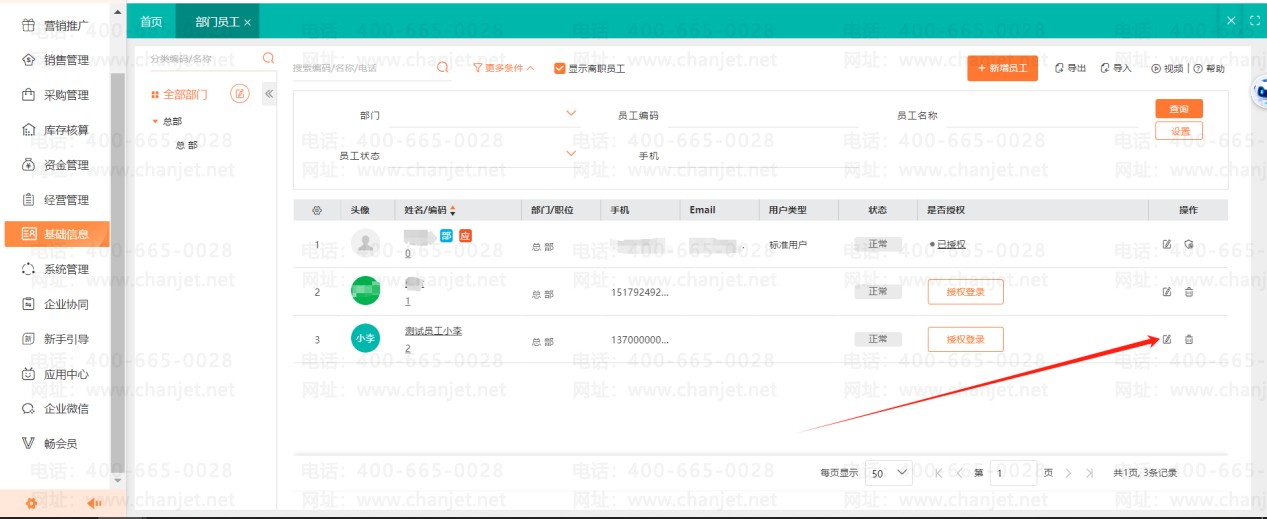Select the highlighted 基础信息 sidebar item
1267x519 pixels.
point(57,234)
